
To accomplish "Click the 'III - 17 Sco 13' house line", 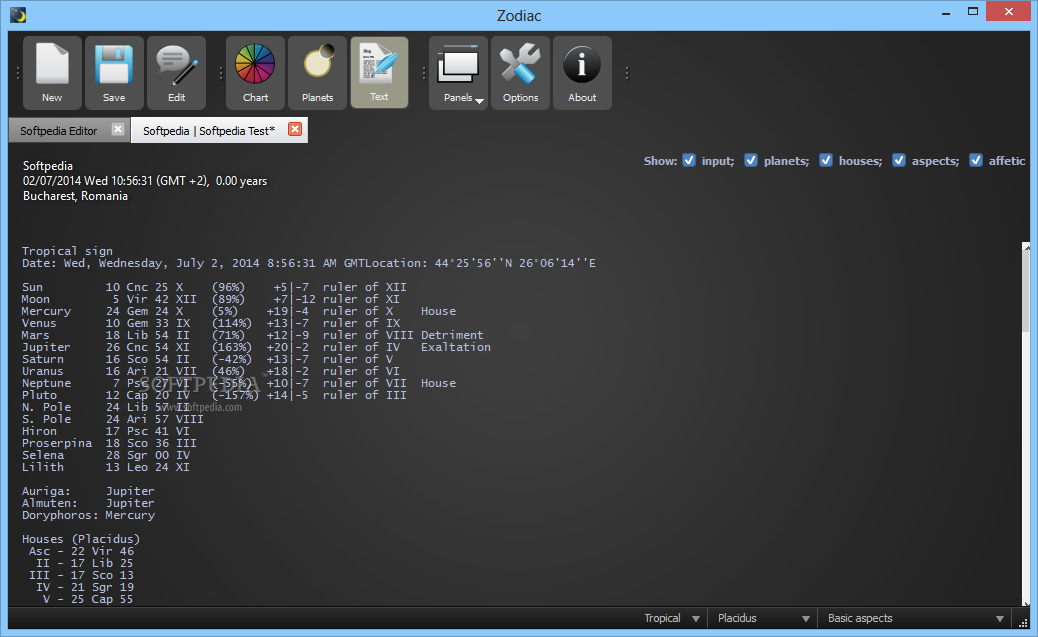I will [81, 575].
